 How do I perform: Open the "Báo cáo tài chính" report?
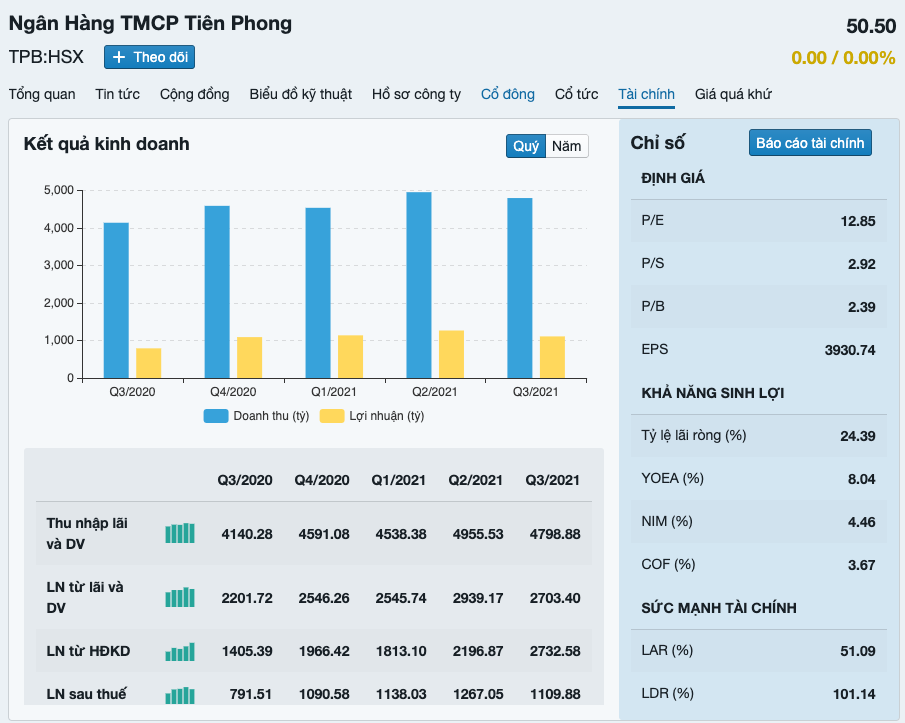[810, 142]
